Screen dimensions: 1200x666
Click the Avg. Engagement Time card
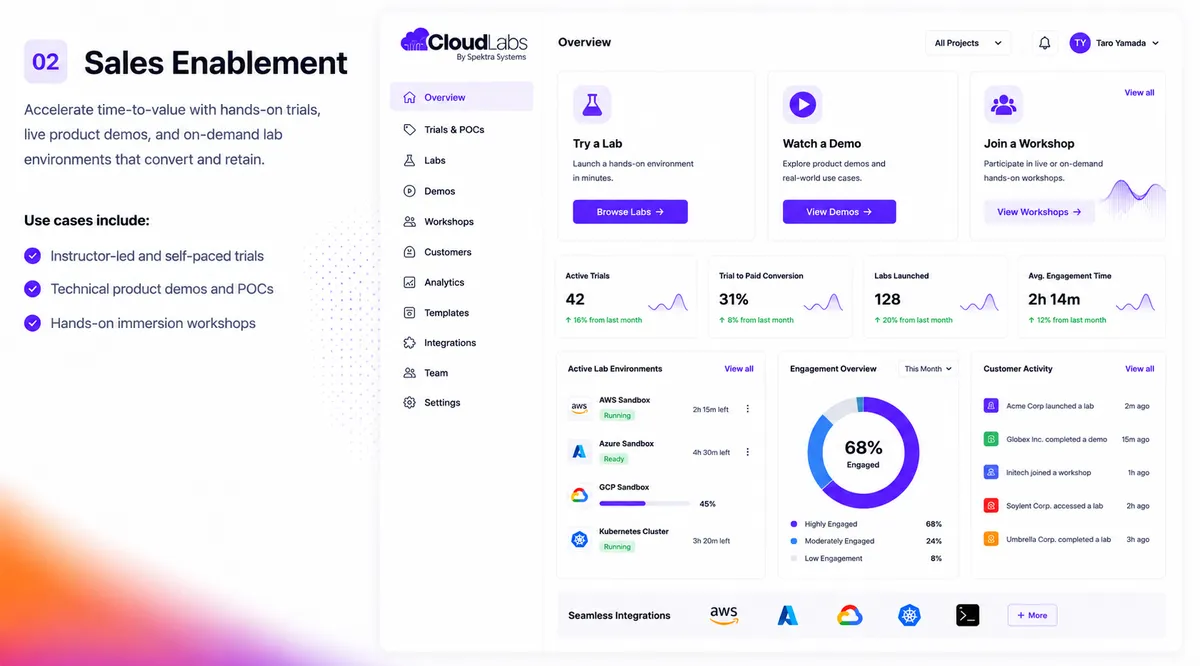pyautogui.click(x=1091, y=297)
